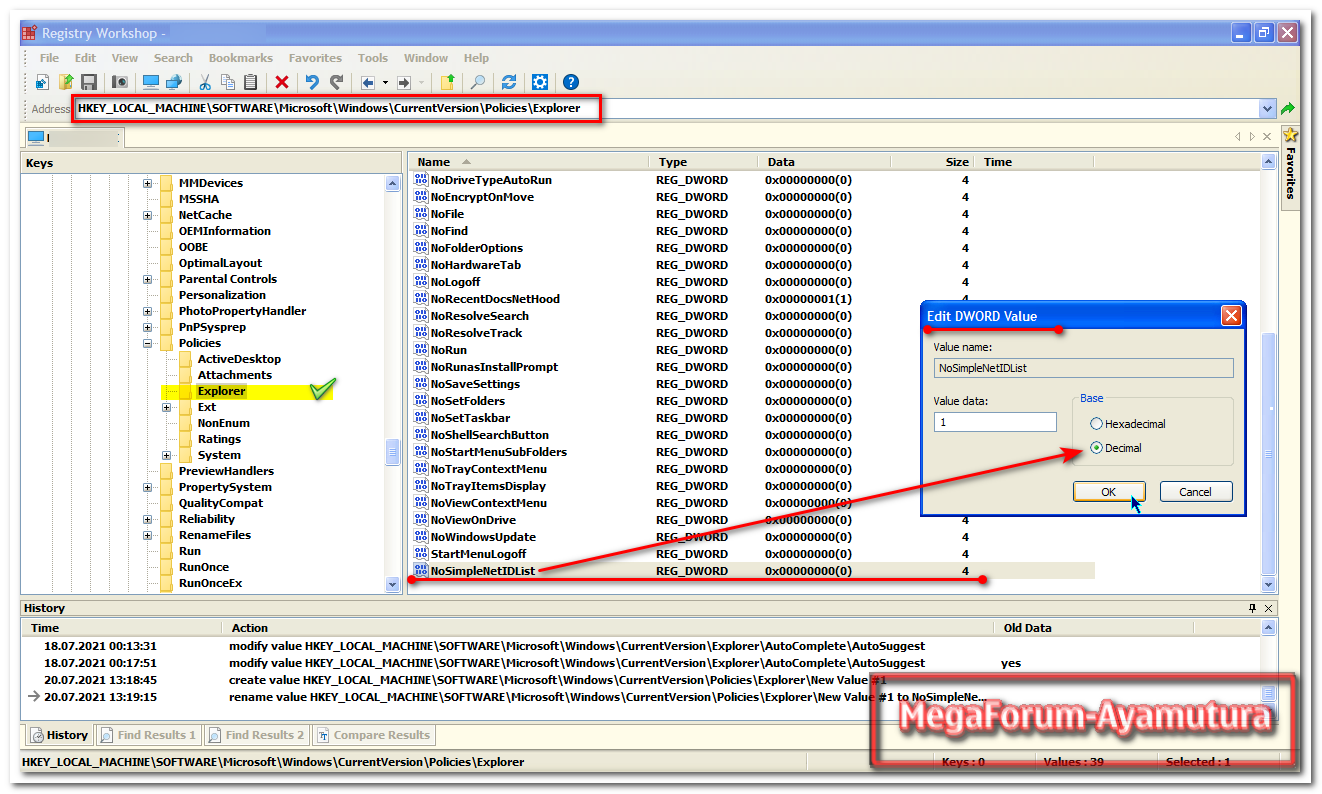Collapse the Policies key

pyautogui.click(x=148, y=343)
